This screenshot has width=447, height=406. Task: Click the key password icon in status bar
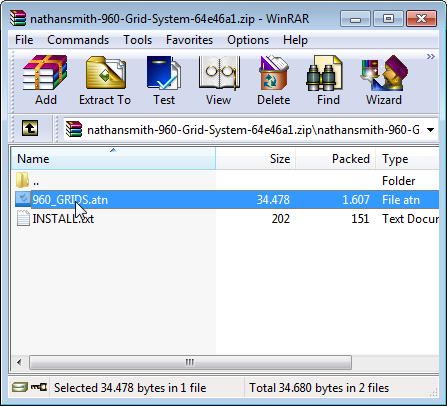[x=39, y=387]
